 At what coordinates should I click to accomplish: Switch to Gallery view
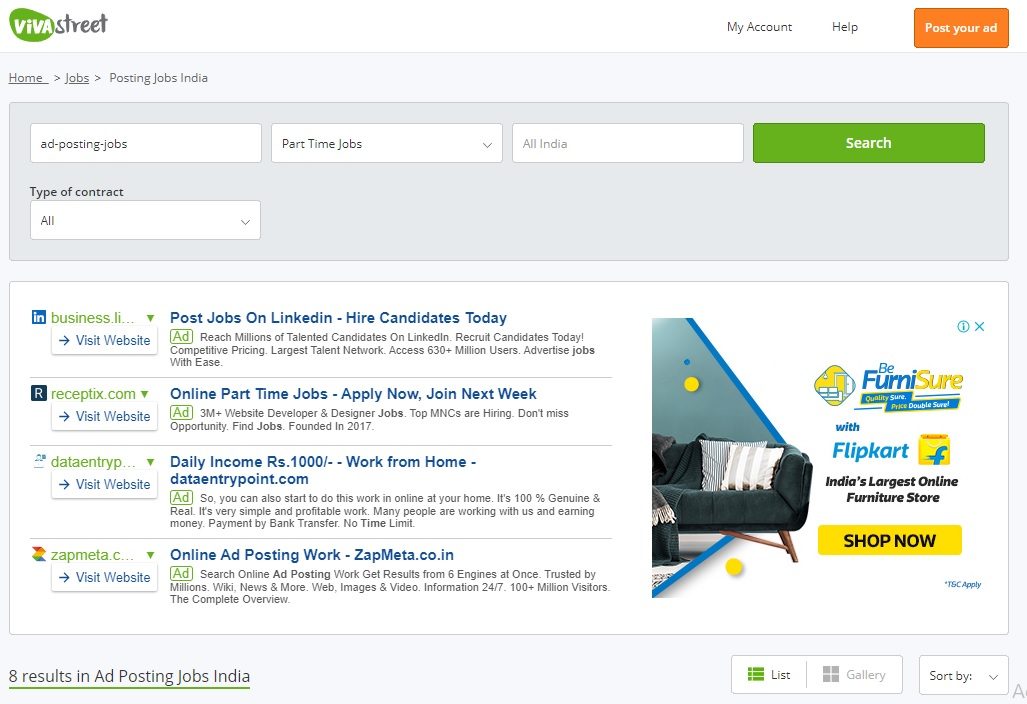tap(854, 675)
